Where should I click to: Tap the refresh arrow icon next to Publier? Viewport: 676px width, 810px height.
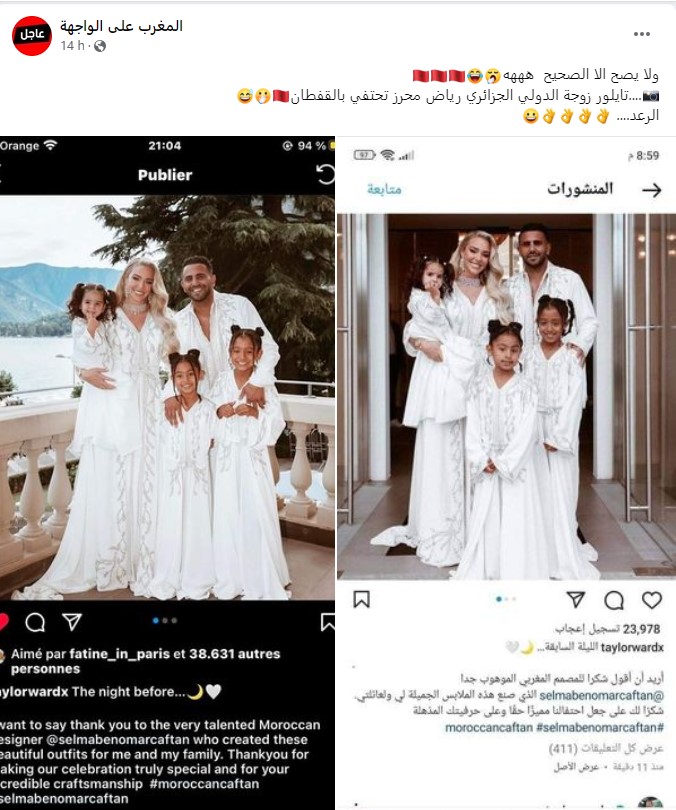(x=325, y=174)
